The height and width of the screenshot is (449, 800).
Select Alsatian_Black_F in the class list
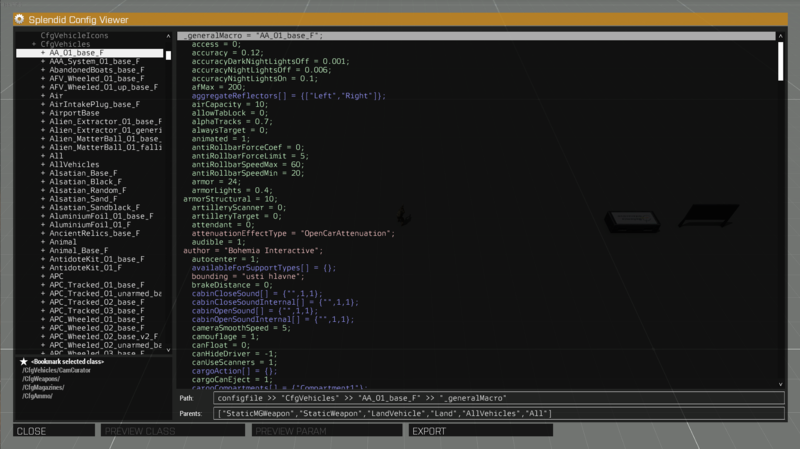pos(83,181)
